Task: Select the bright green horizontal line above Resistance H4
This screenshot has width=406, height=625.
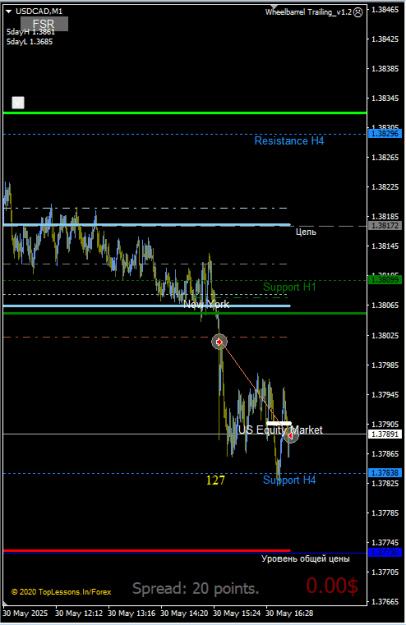Action: point(185,113)
